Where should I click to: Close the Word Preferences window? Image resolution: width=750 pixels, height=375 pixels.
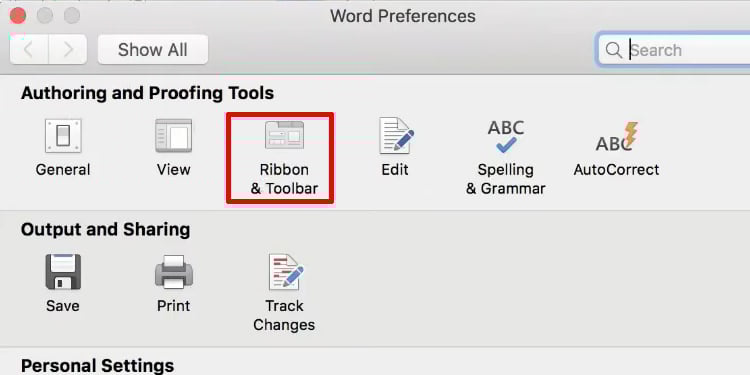point(18,16)
